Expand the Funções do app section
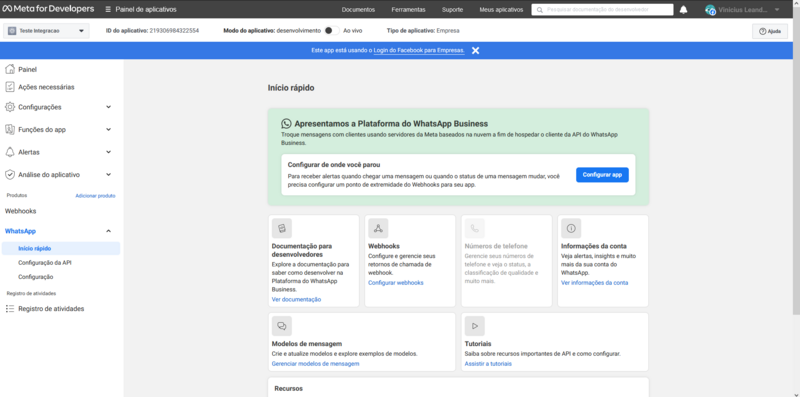This screenshot has height=397, width=800. tap(108, 130)
